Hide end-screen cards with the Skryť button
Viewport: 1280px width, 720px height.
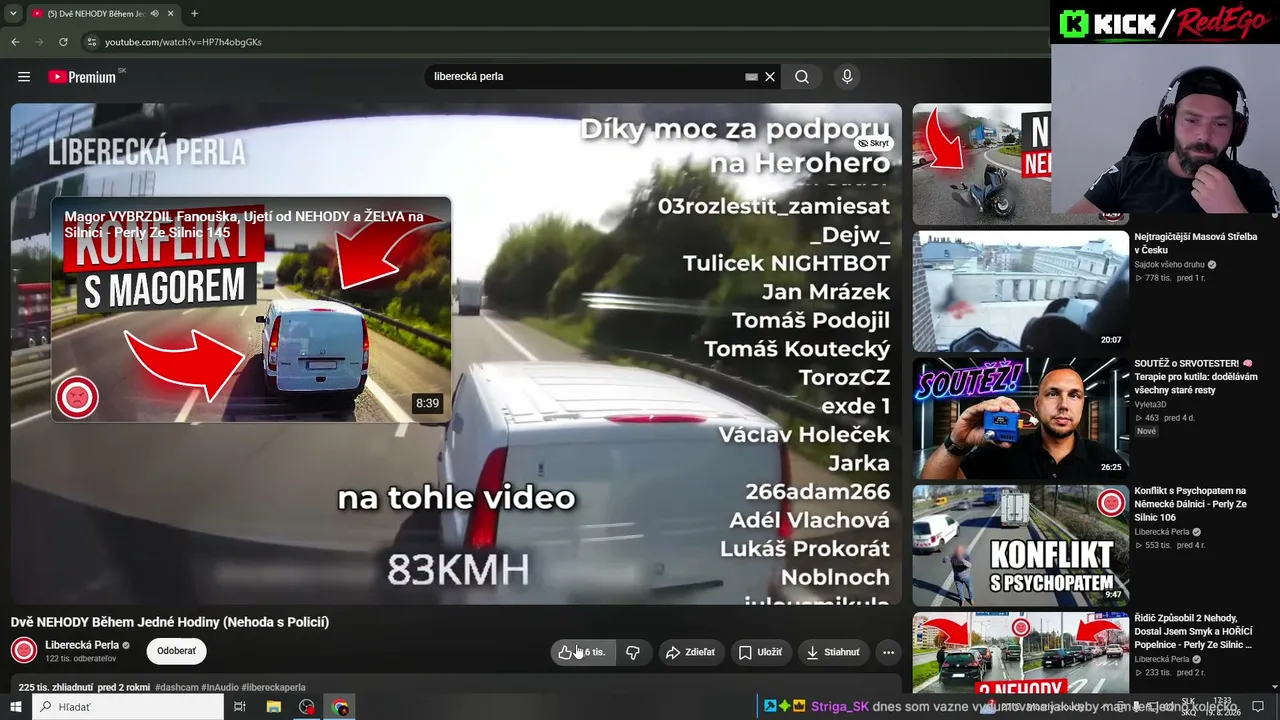(x=874, y=143)
